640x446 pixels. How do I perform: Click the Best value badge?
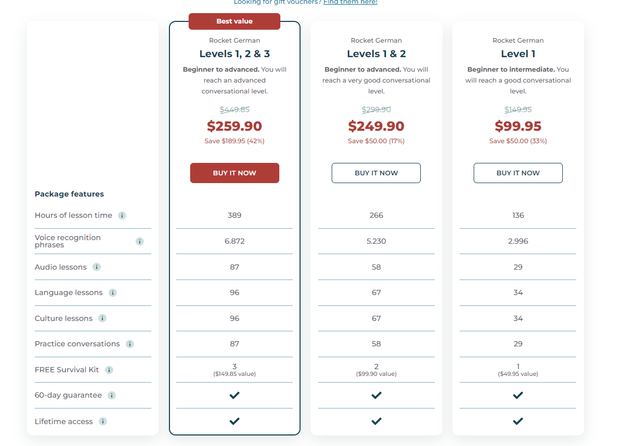click(234, 21)
